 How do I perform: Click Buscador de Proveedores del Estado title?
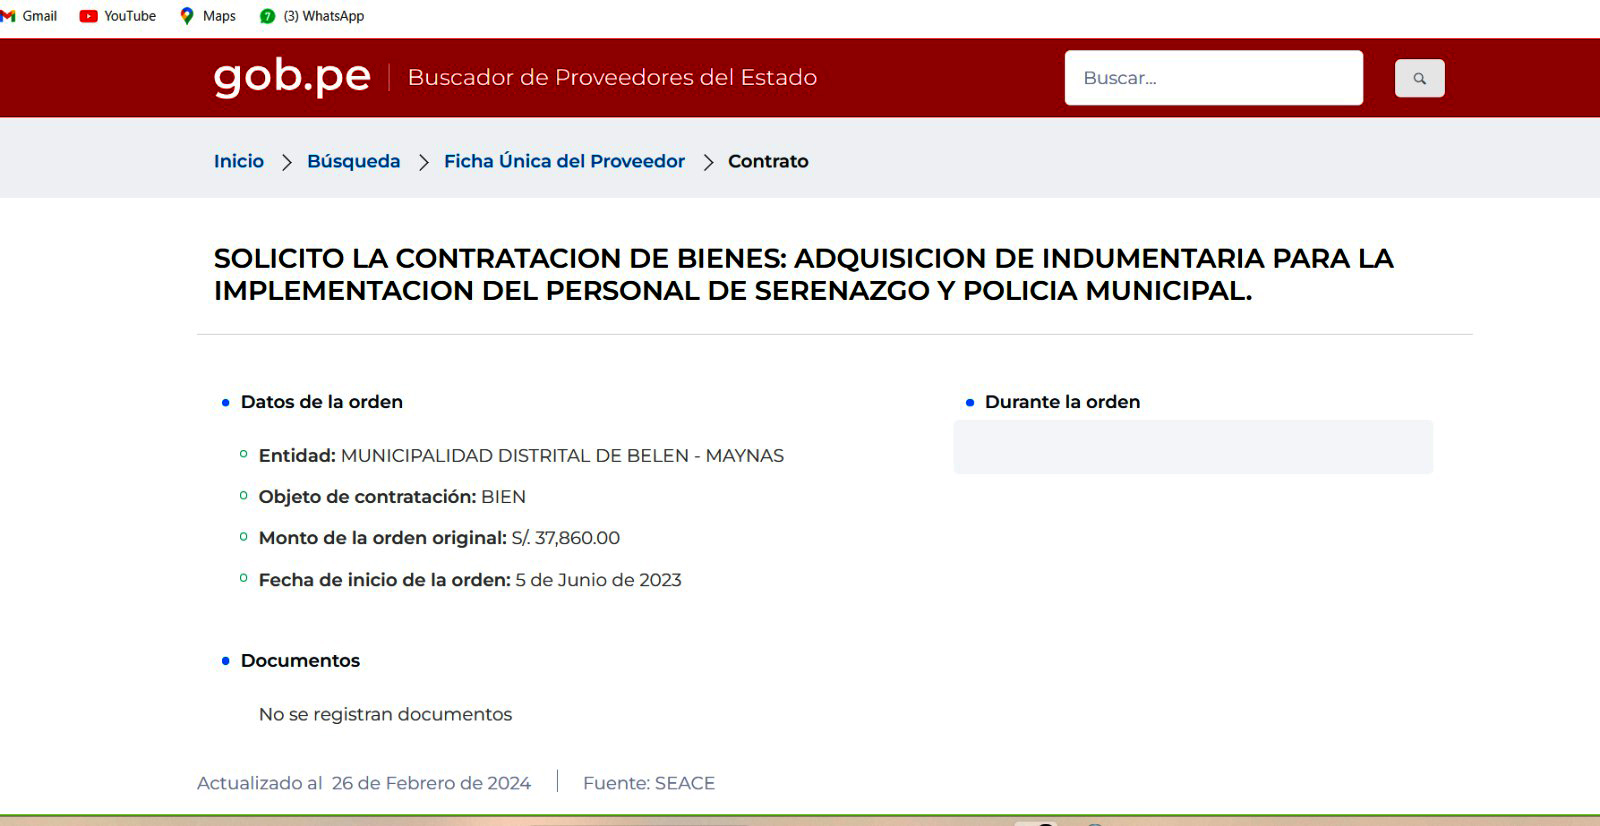(612, 77)
